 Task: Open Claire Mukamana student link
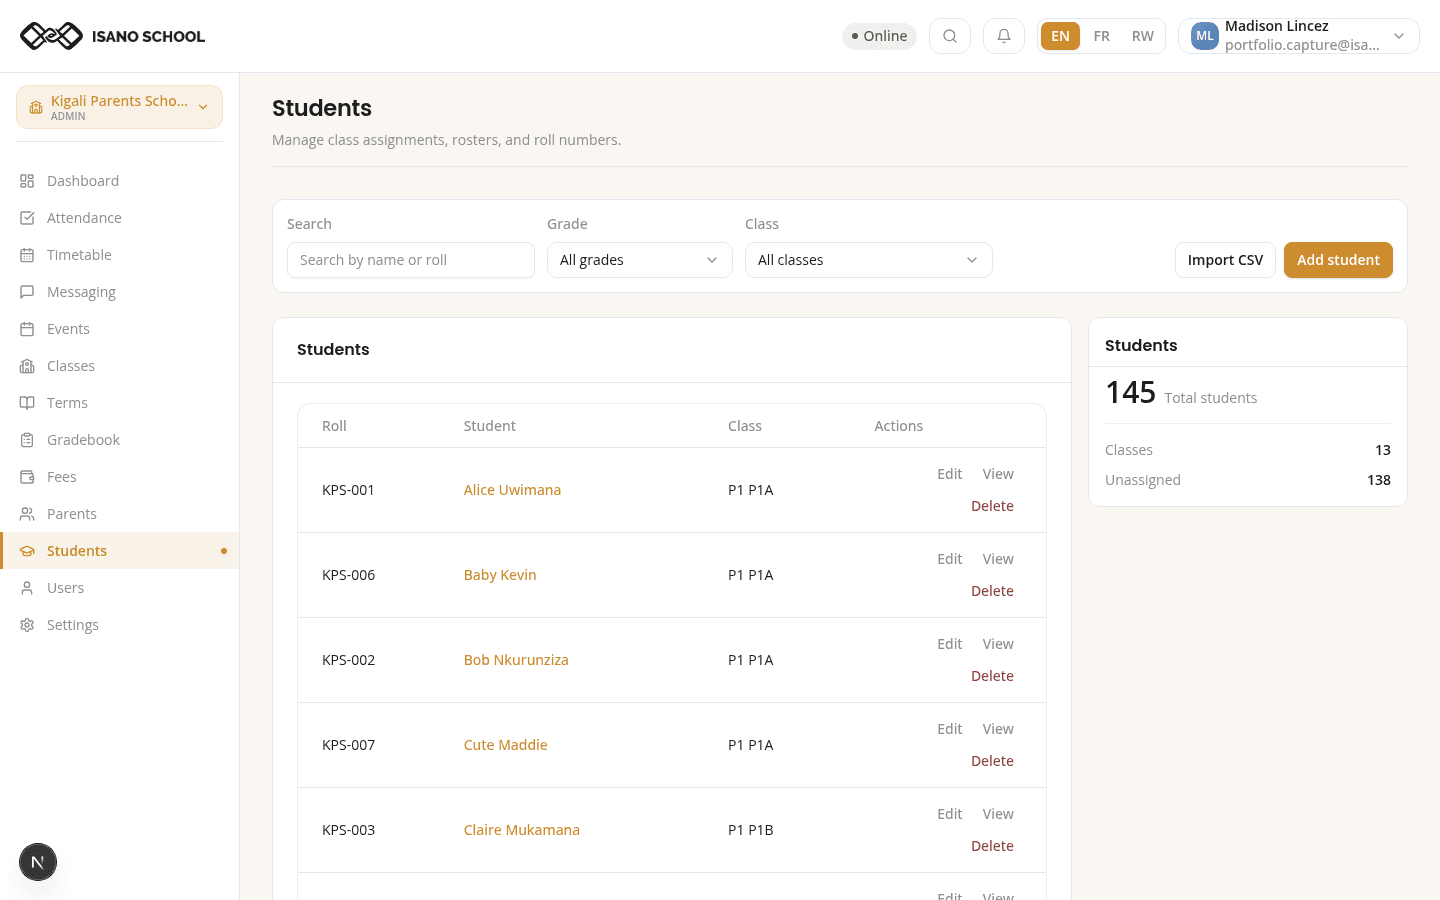tap(522, 830)
